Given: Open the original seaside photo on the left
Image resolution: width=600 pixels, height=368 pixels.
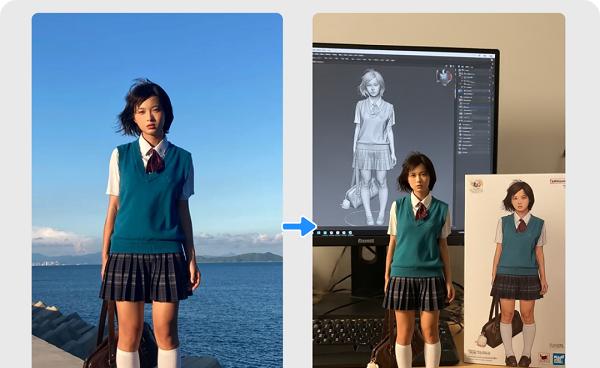Looking at the screenshot, I should pyautogui.click(x=157, y=191).
